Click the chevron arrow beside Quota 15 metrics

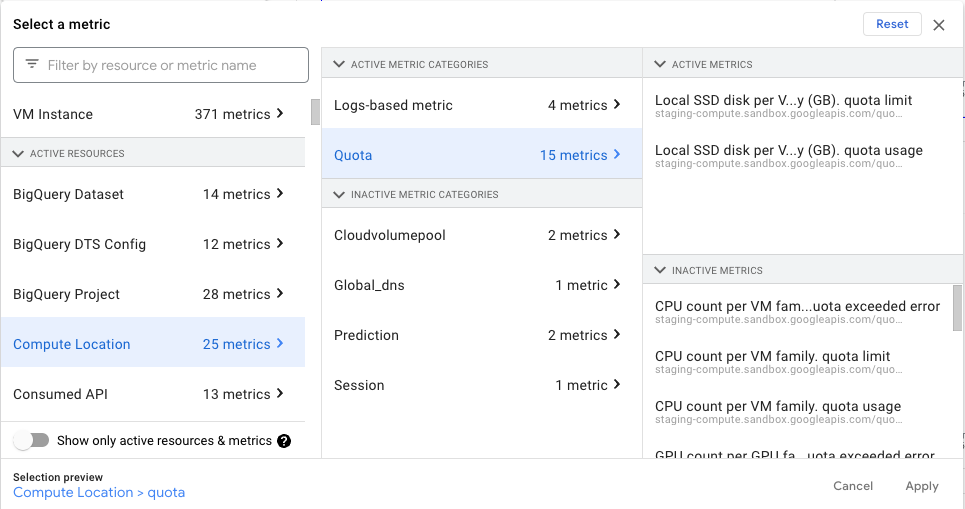pyautogui.click(x=617, y=155)
